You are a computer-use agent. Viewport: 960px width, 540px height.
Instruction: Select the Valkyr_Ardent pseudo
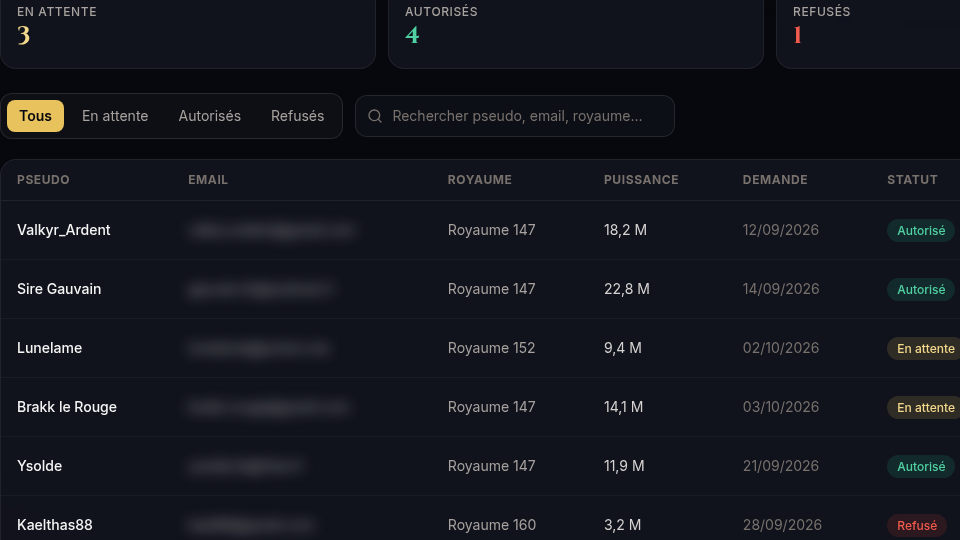point(64,230)
